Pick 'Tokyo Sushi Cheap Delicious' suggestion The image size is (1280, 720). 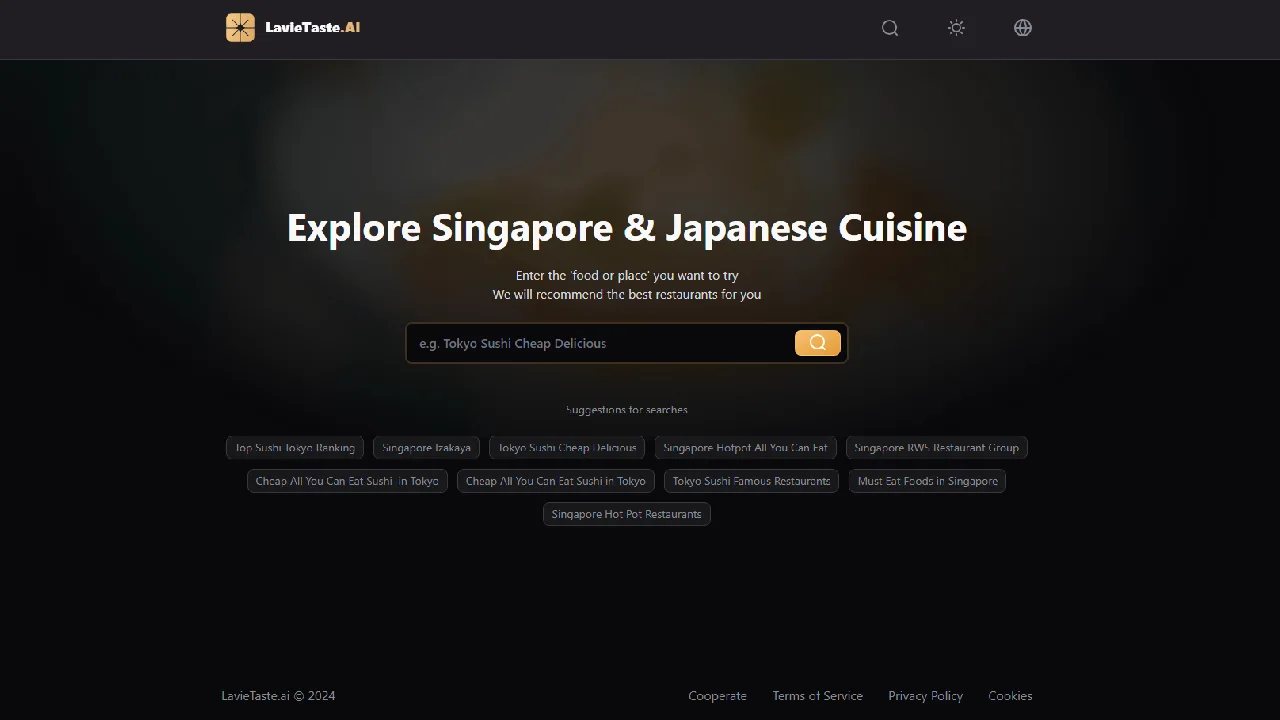pos(567,448)
